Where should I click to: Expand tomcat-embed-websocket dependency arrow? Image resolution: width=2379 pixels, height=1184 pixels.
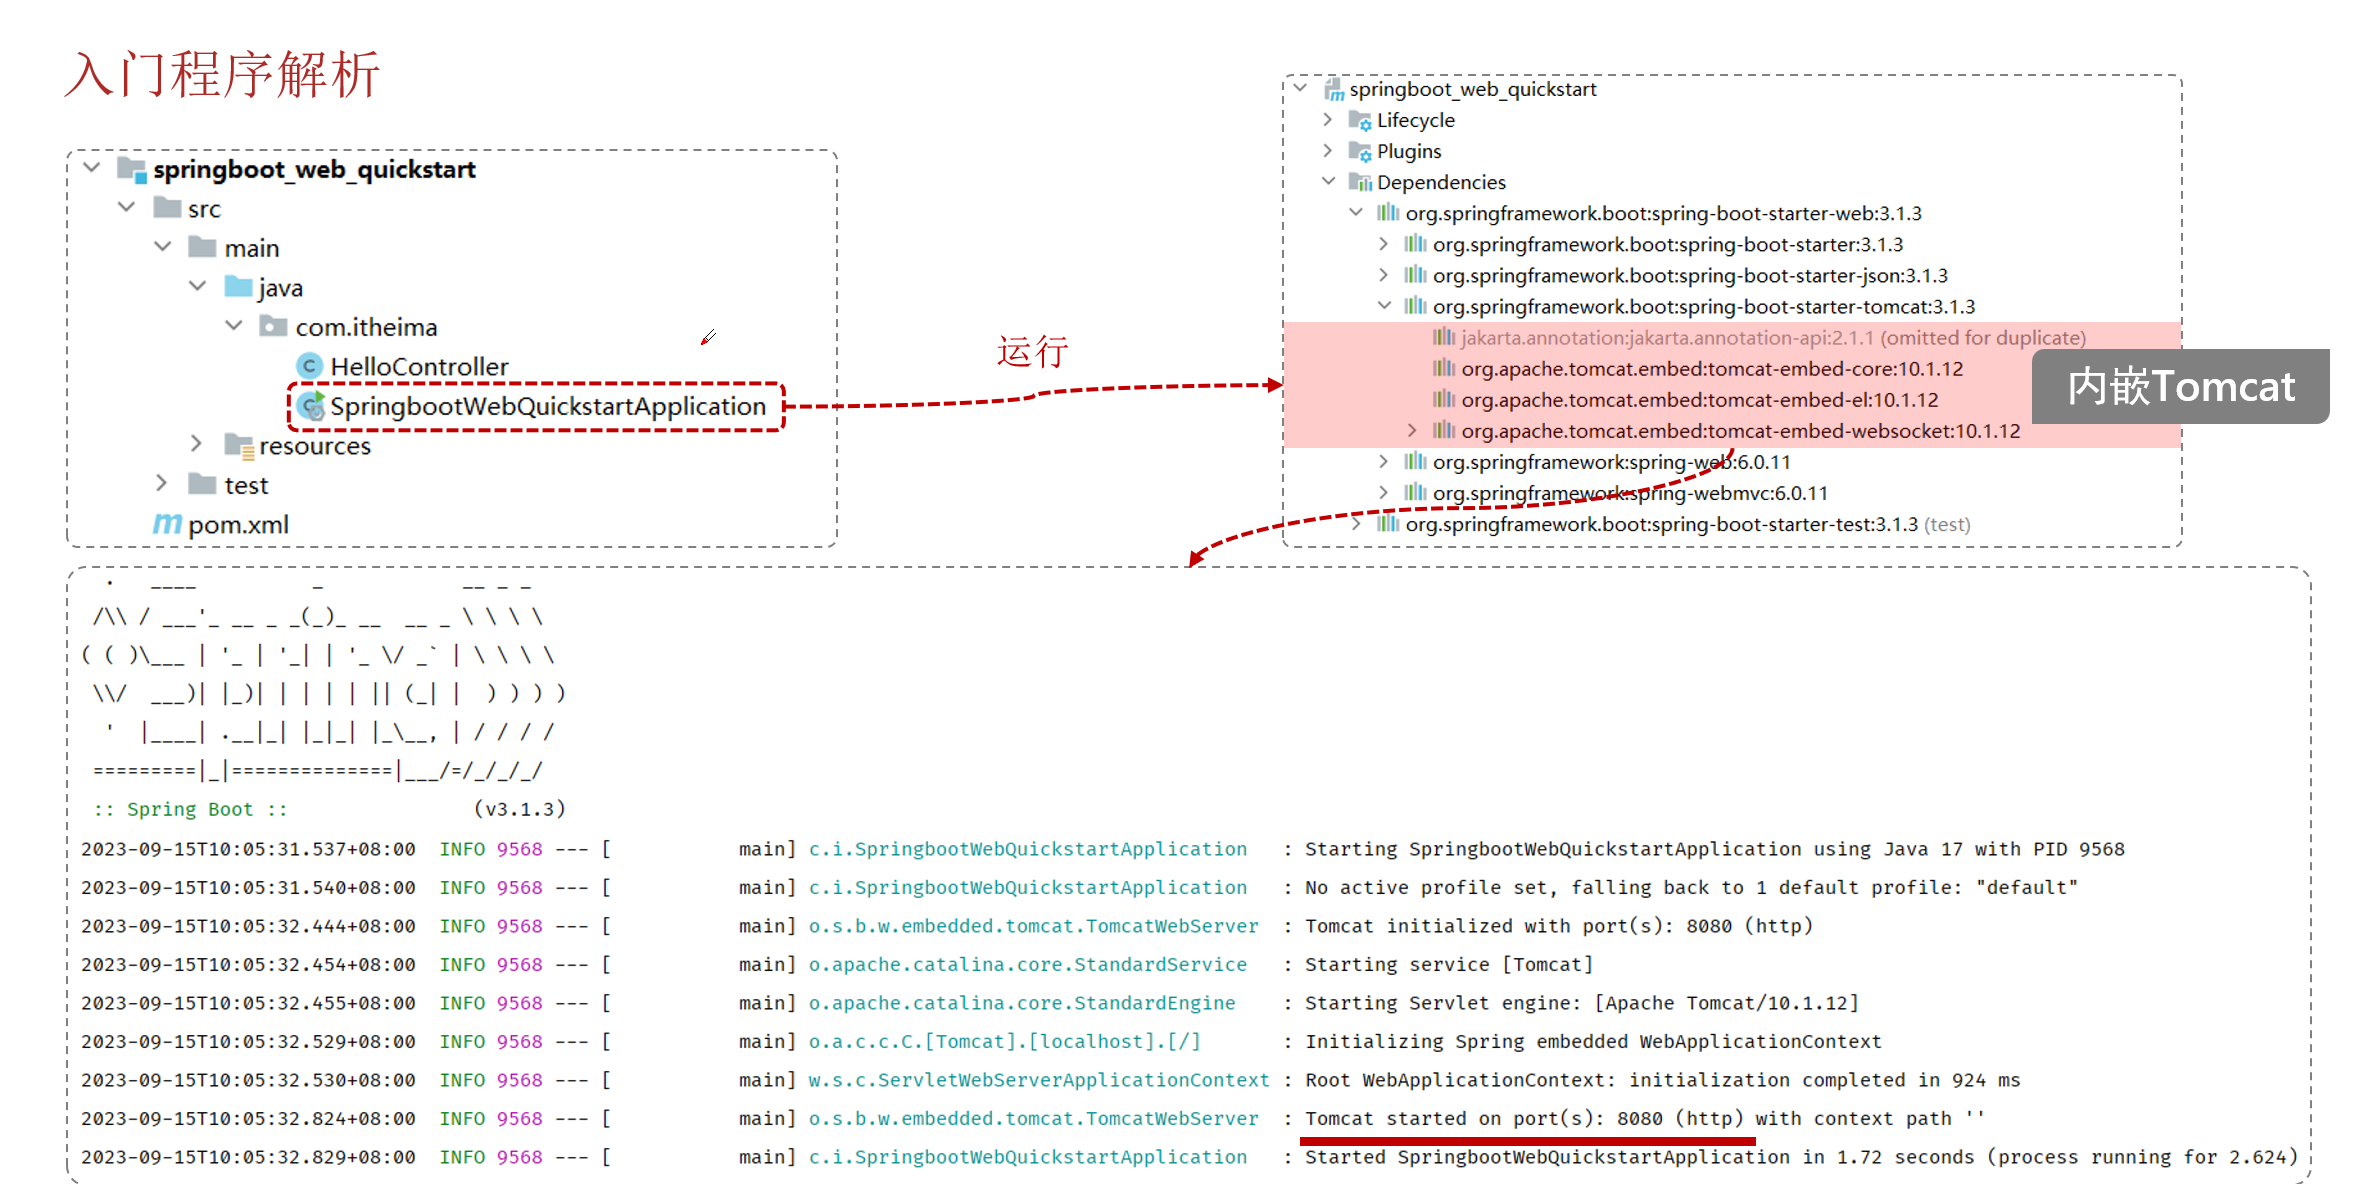(x=1411, y=430)
